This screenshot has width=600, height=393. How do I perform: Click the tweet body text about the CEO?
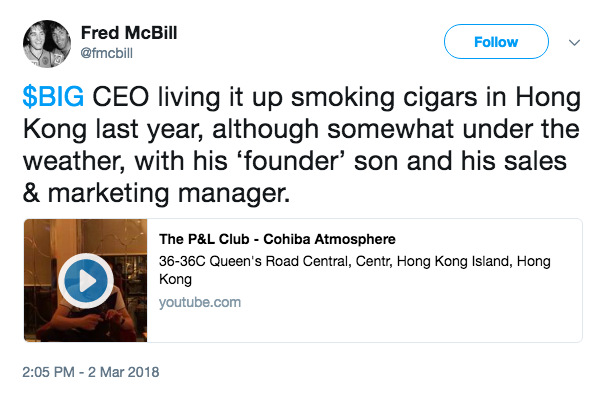302,145
